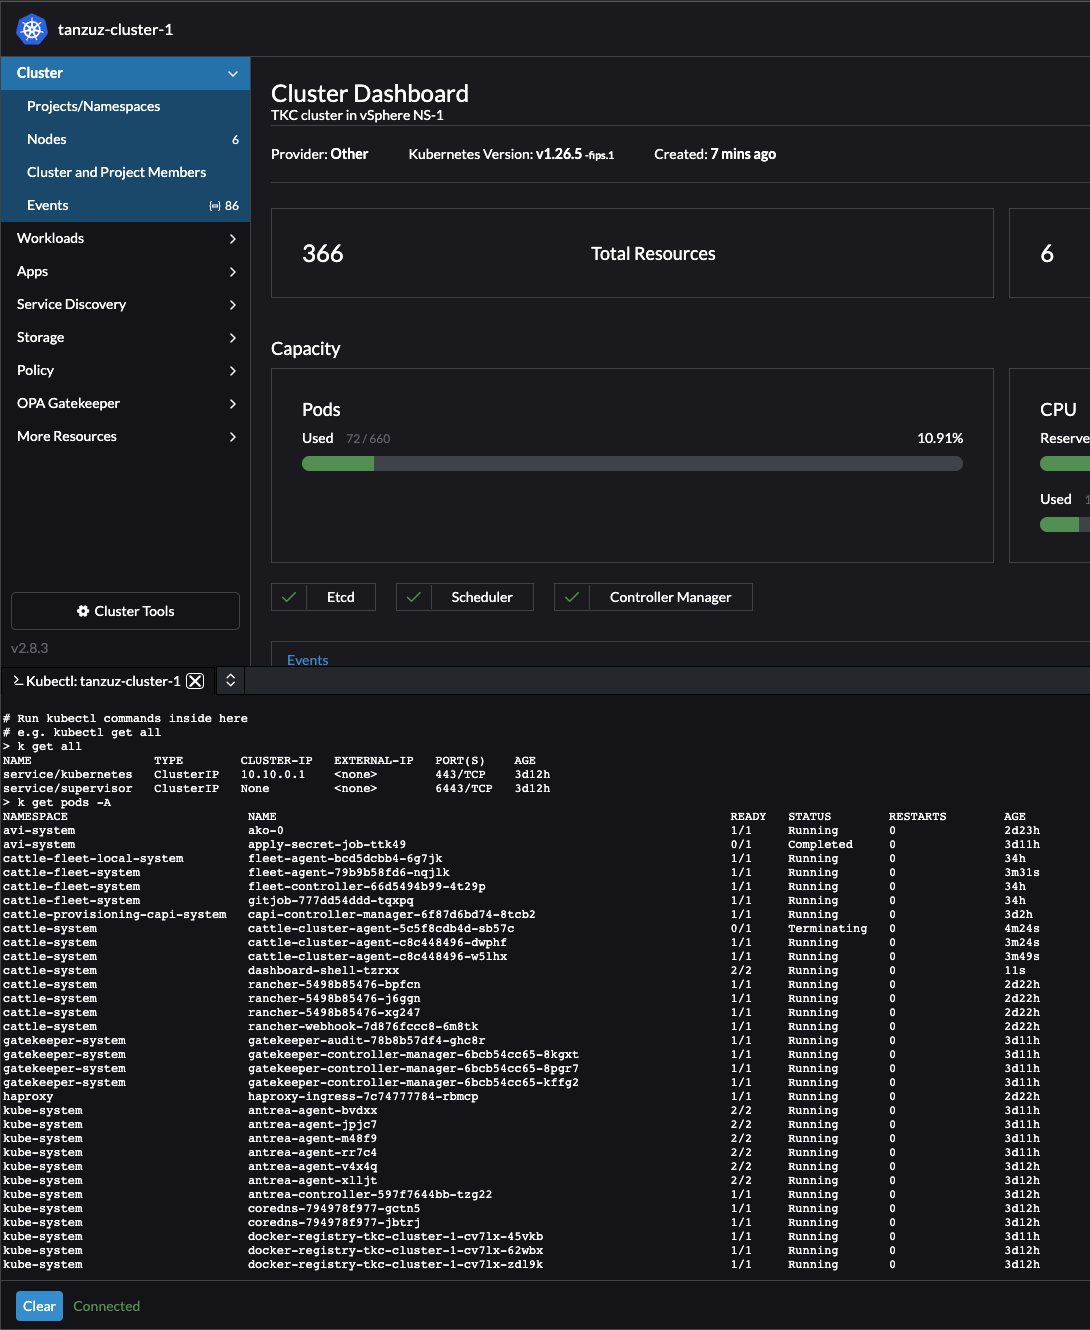Click the Kubernetes helm logo icon
Screen dimensions: 1090x1330
coord(32,29)
